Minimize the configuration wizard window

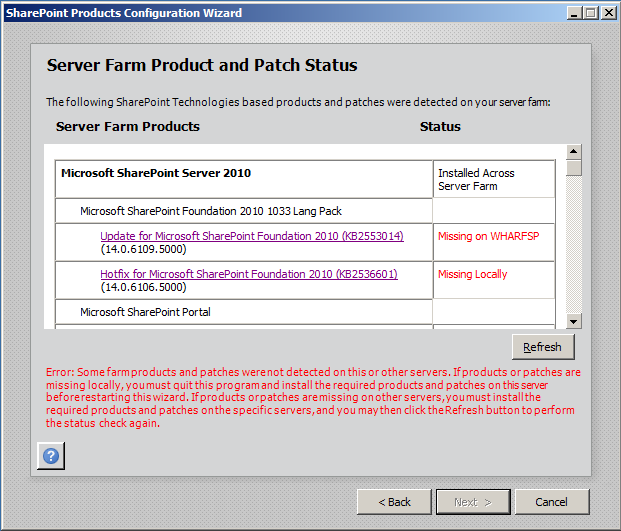coord(575,12)
